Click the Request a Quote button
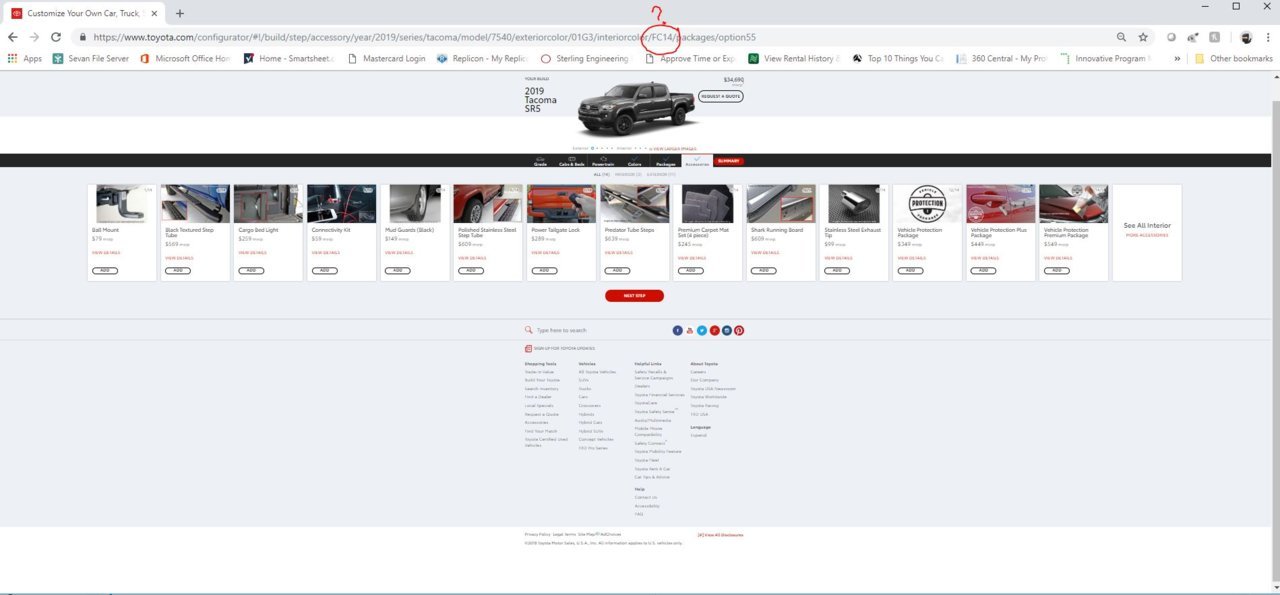The height and width of the screenshot is (595, 1280). tap(720, 96)
